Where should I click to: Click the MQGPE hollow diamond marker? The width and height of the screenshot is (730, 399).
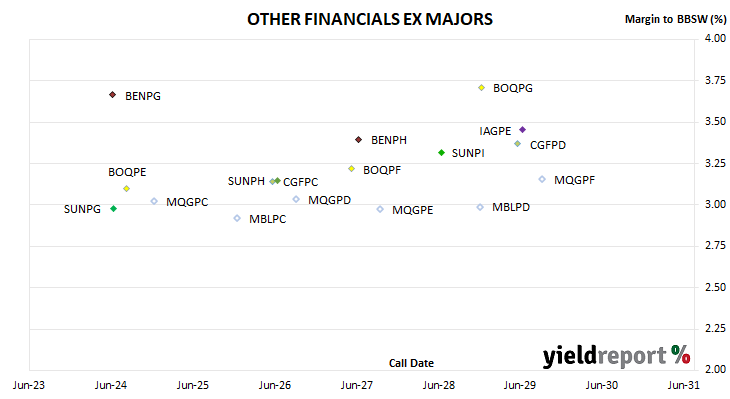point(380,210)
